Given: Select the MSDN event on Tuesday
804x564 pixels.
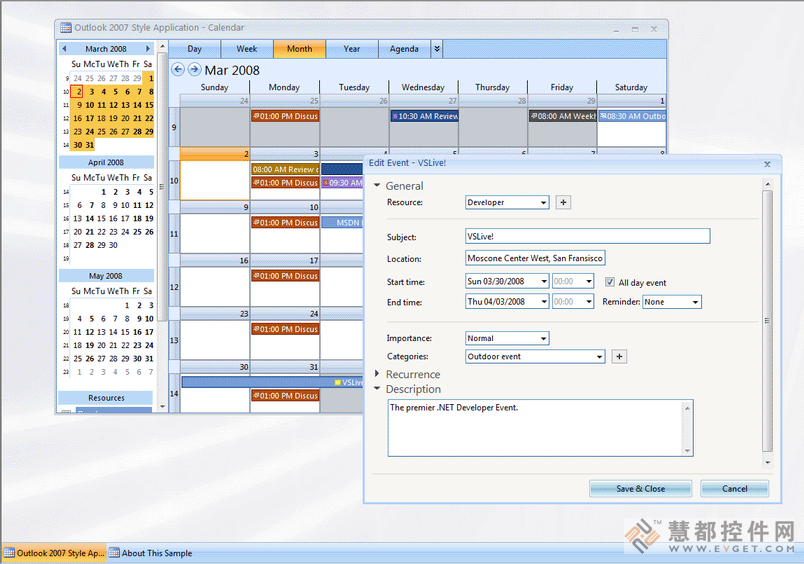Looking at the screenshot, I should [342, 223].
